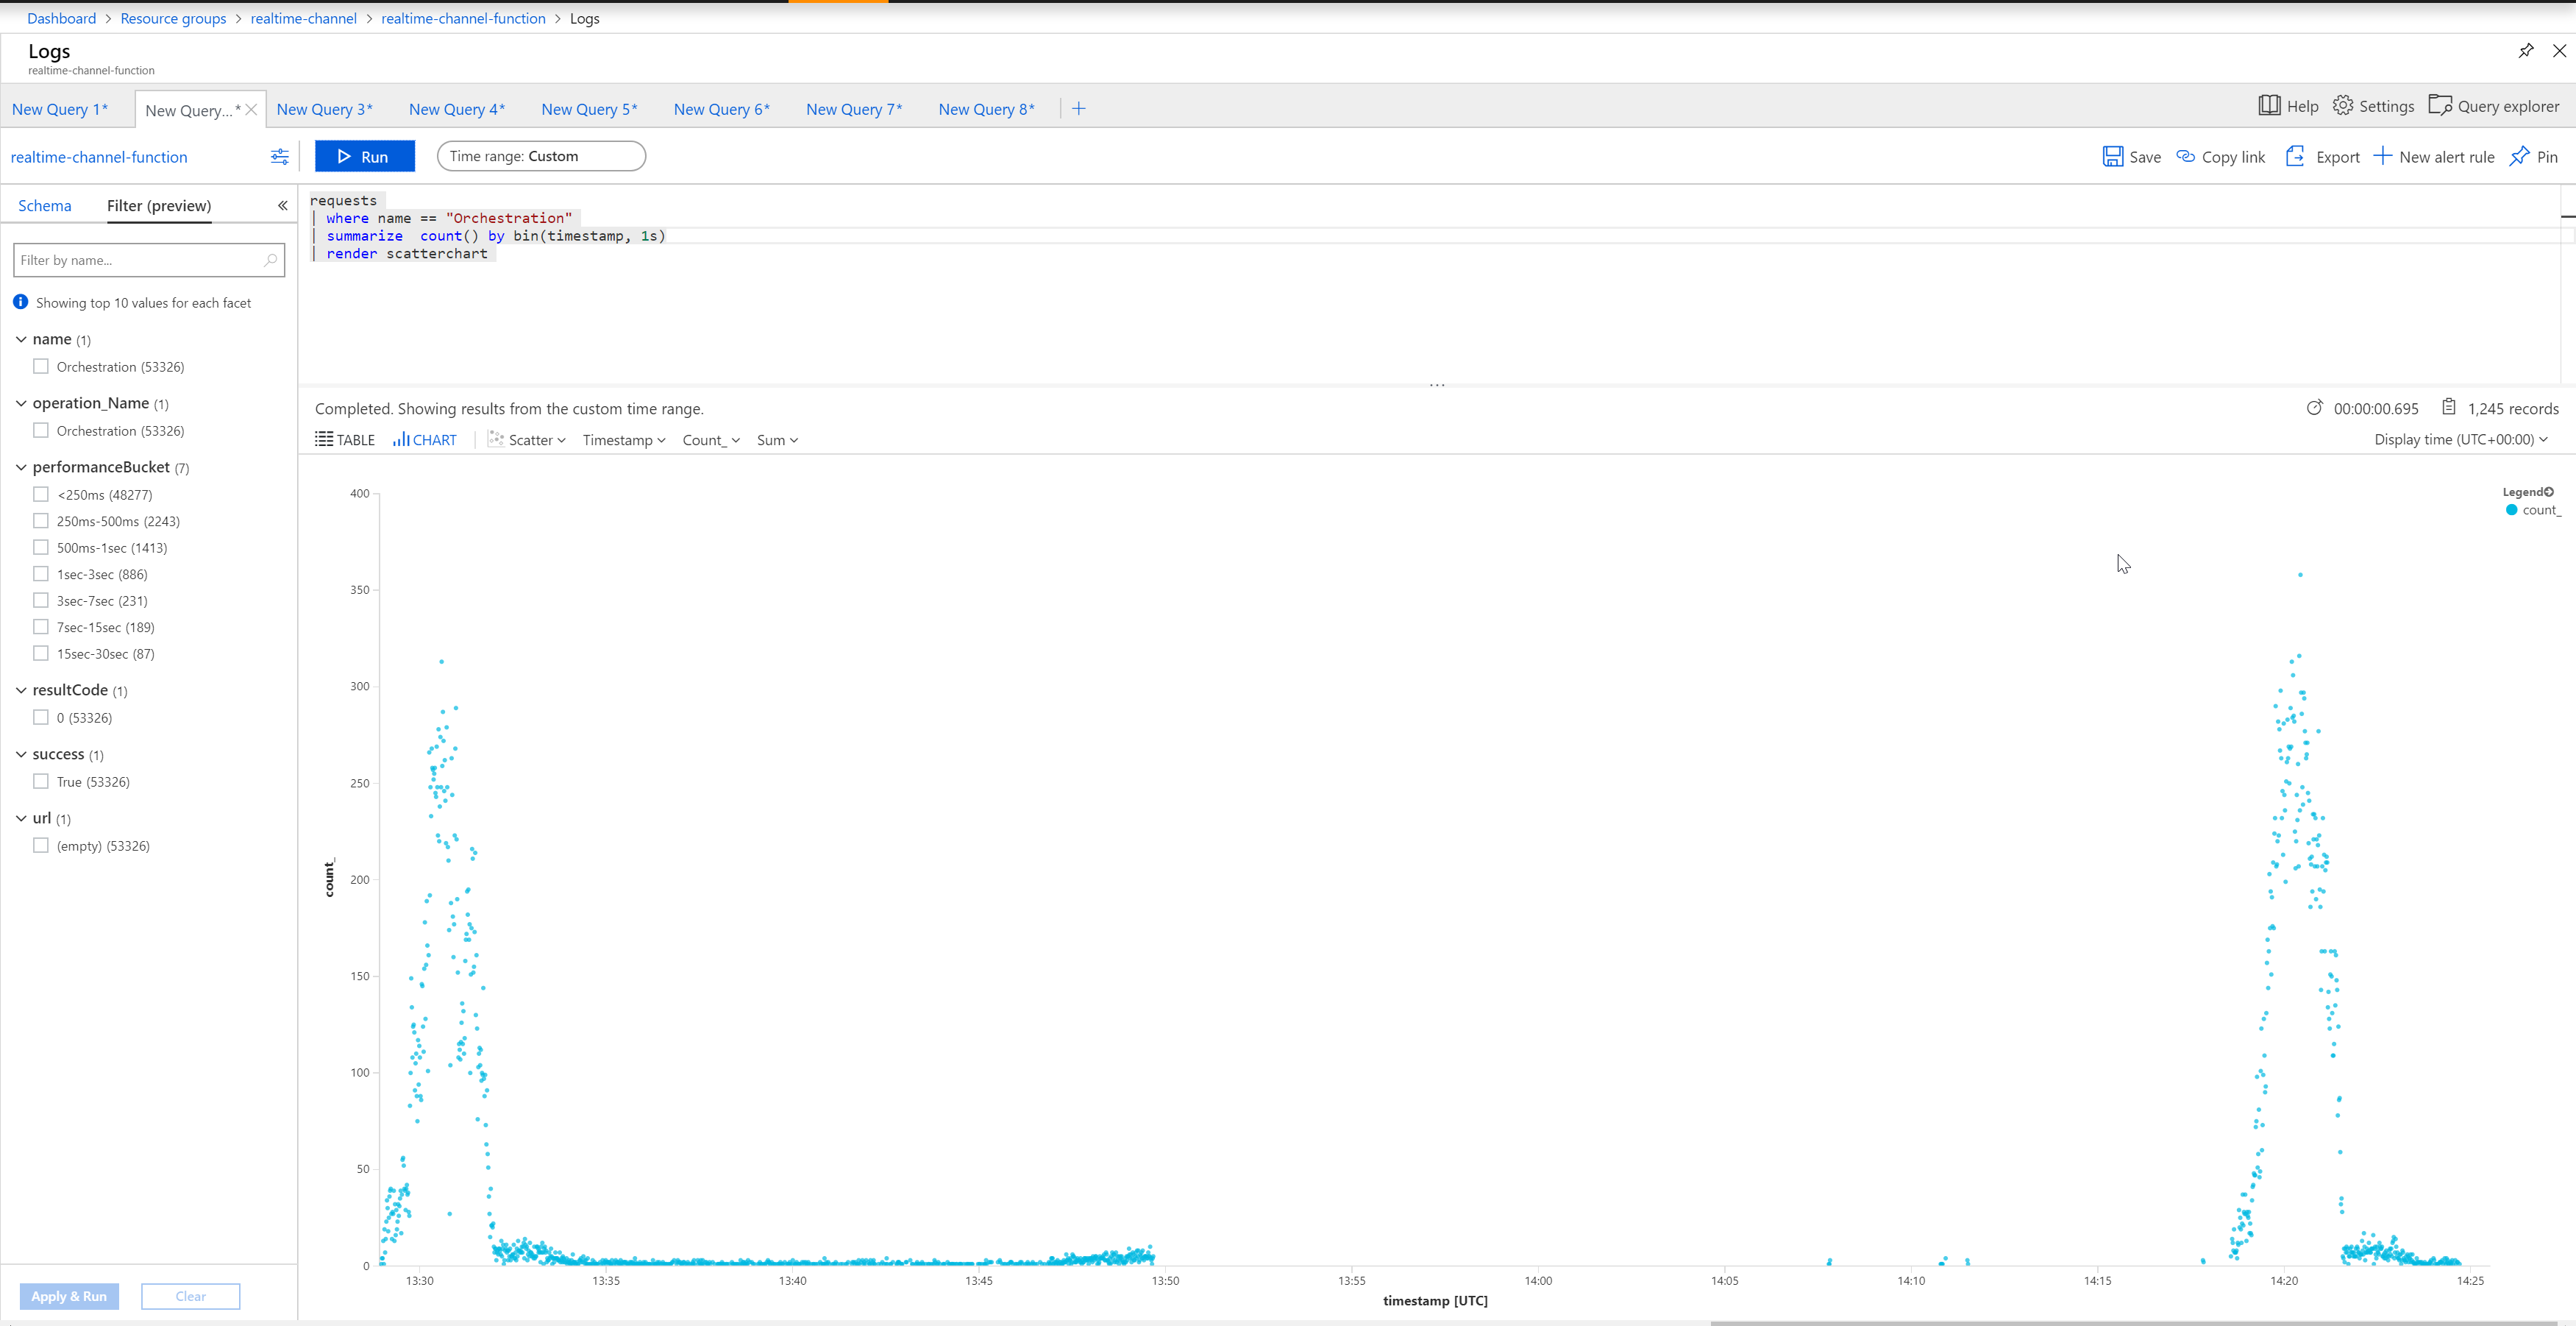Navigate to Resource groups breadcrumb
This screenshot has height=1326, width=2576.
(173, 18)
